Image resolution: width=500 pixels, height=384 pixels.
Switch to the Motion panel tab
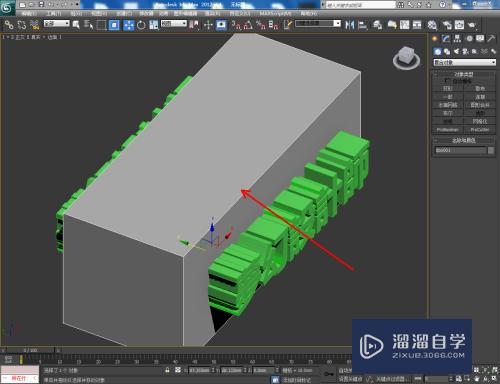point(469,39)
